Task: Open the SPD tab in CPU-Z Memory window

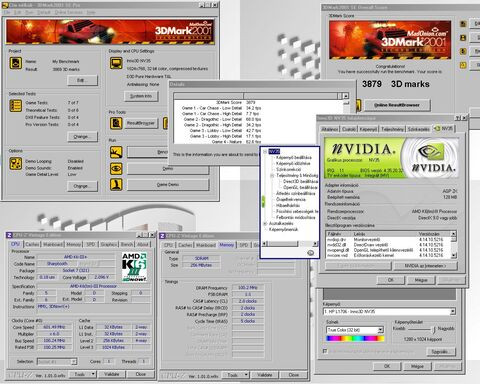Action: [244, 245]
